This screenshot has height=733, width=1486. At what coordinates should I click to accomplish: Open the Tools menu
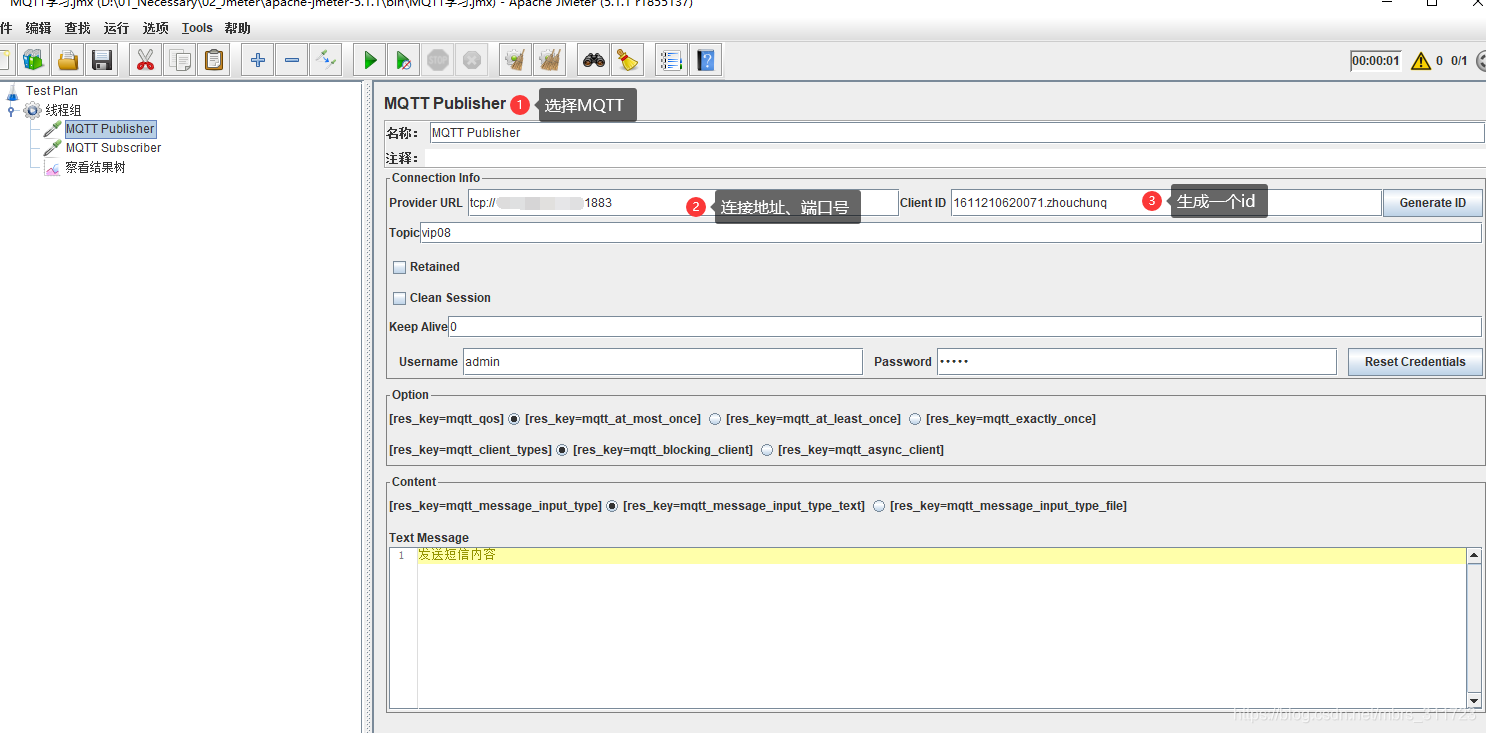[x=197, y=28]
